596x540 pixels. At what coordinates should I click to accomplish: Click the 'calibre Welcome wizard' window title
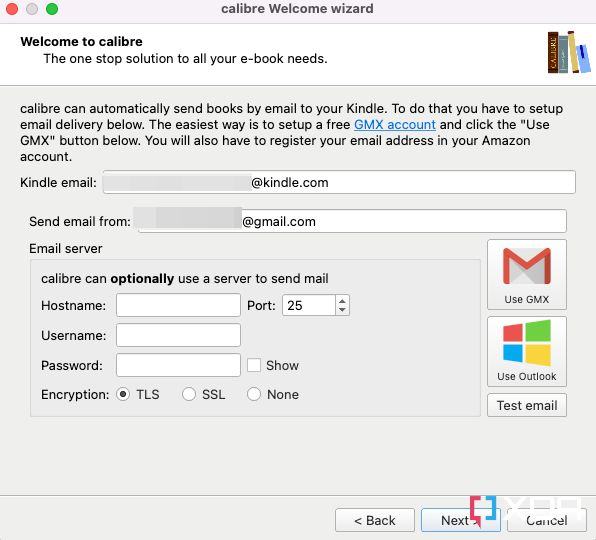297,8
